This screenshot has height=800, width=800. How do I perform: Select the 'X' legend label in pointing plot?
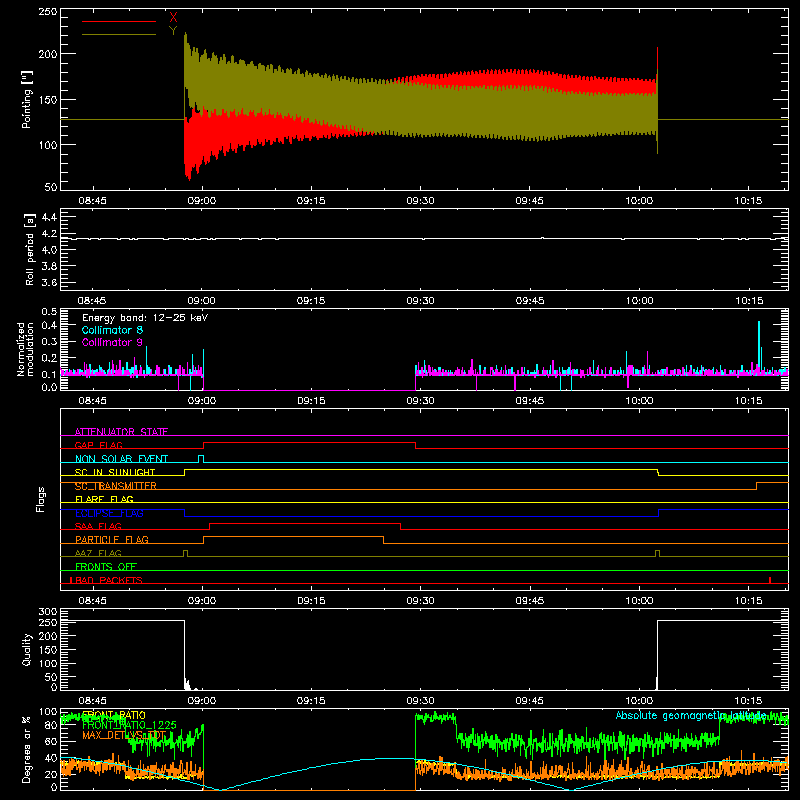pos(173,17)
